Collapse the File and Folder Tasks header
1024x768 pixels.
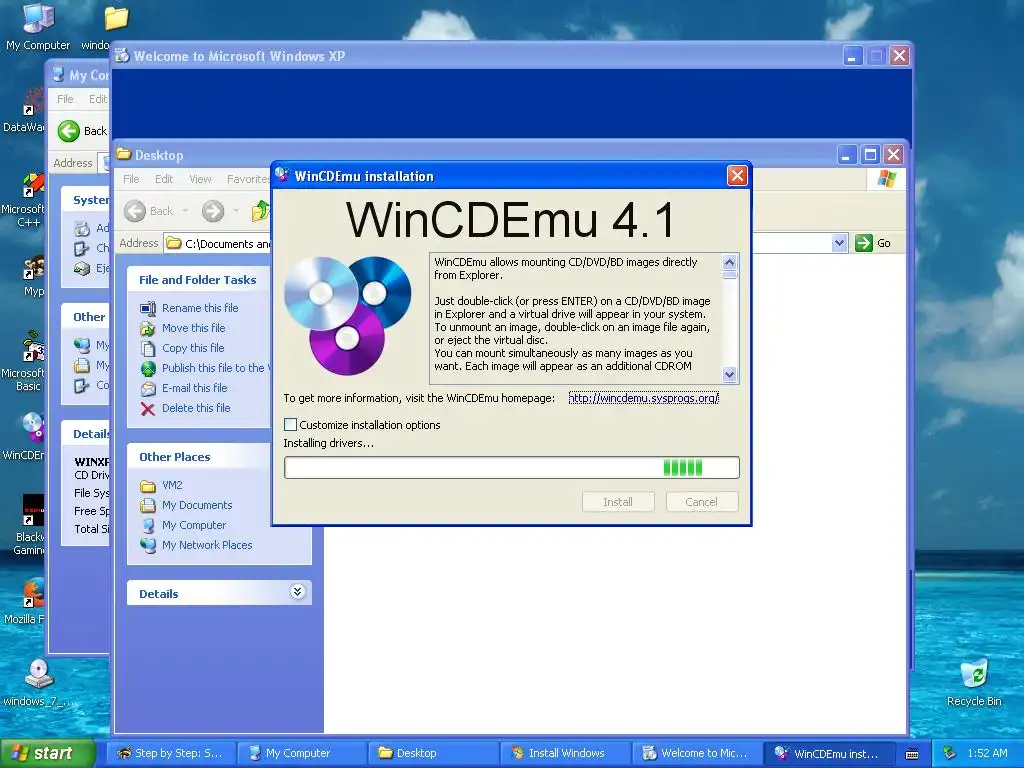[197, 280]
